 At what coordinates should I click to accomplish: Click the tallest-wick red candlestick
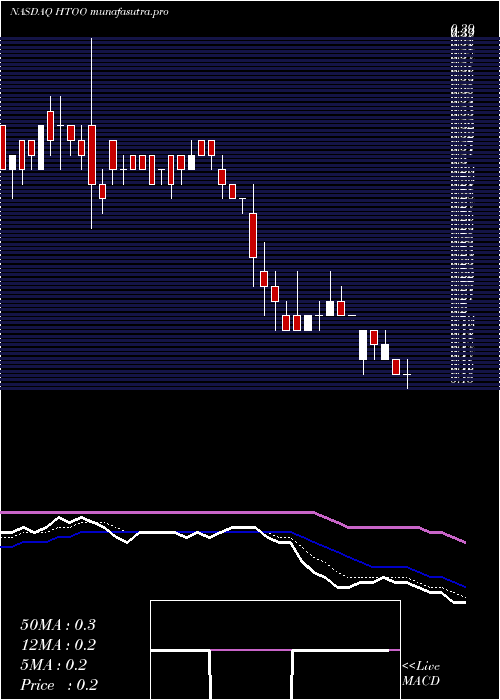pyautogui.click(x=92, y=154)
